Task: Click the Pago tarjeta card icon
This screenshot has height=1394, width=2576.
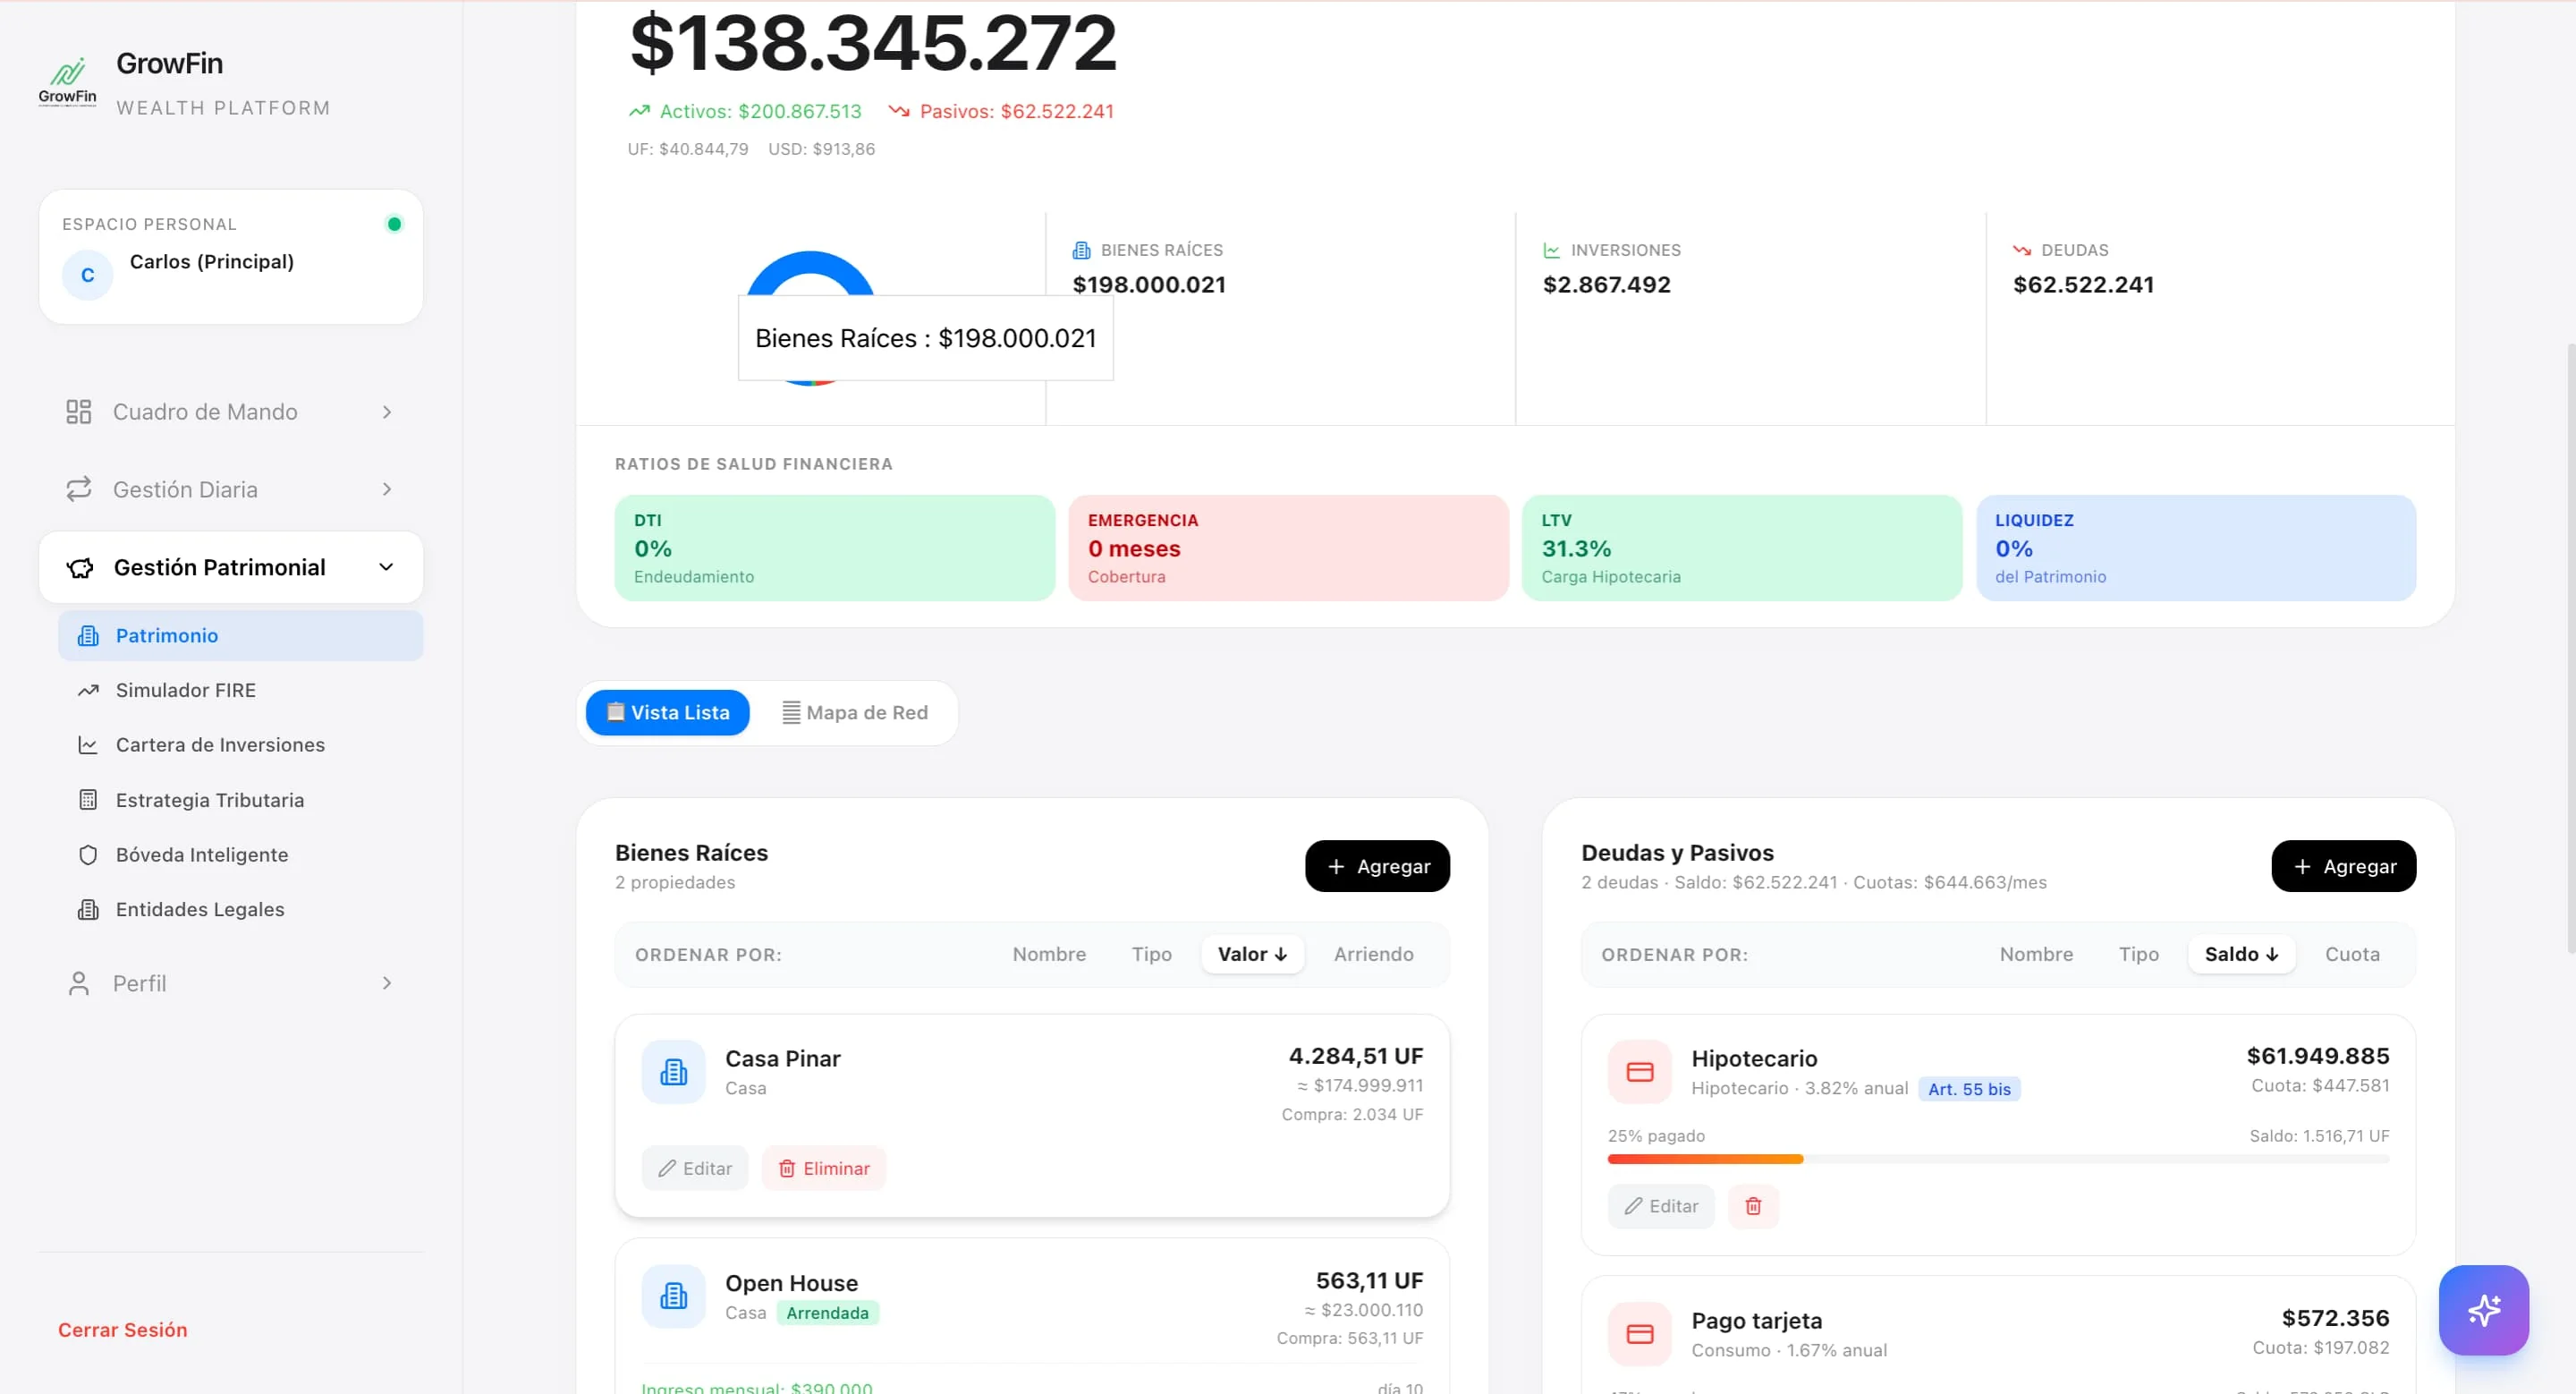Action: 1639,1334
